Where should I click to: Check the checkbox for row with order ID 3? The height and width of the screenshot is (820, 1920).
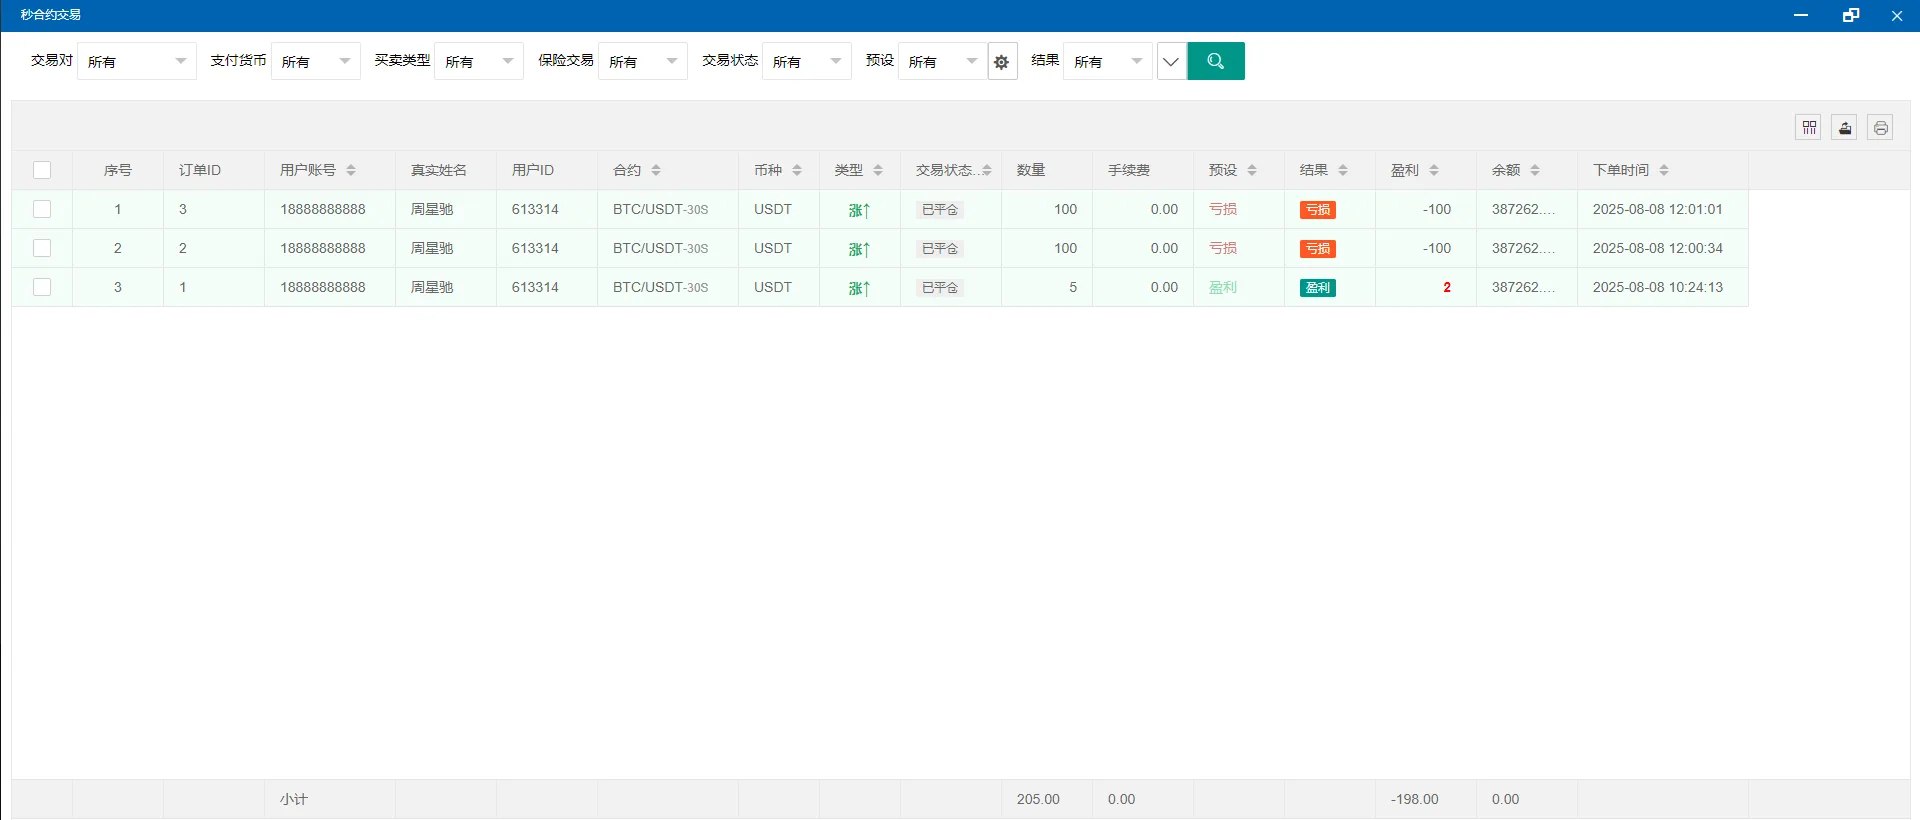tap(42, 209)
